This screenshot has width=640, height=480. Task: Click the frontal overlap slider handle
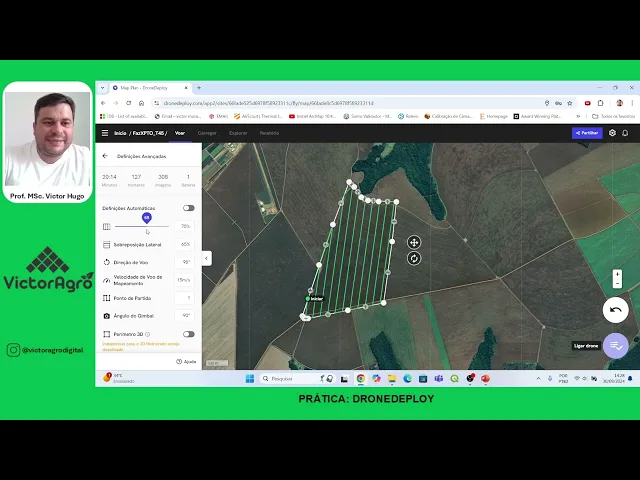147,218
